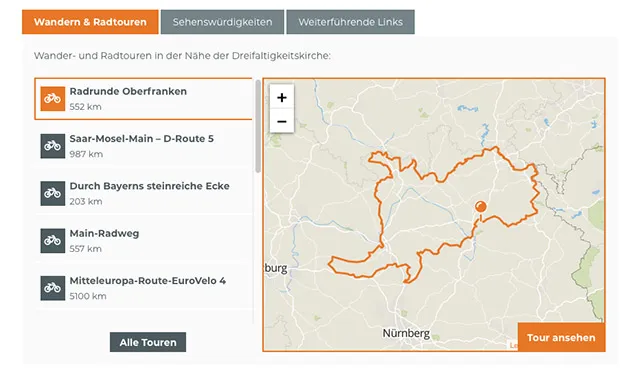Click the bicycle icon for Radrunde Oberfranken
Image resolution: width=640 pixels, height=374 pixels.
point(53,98)
